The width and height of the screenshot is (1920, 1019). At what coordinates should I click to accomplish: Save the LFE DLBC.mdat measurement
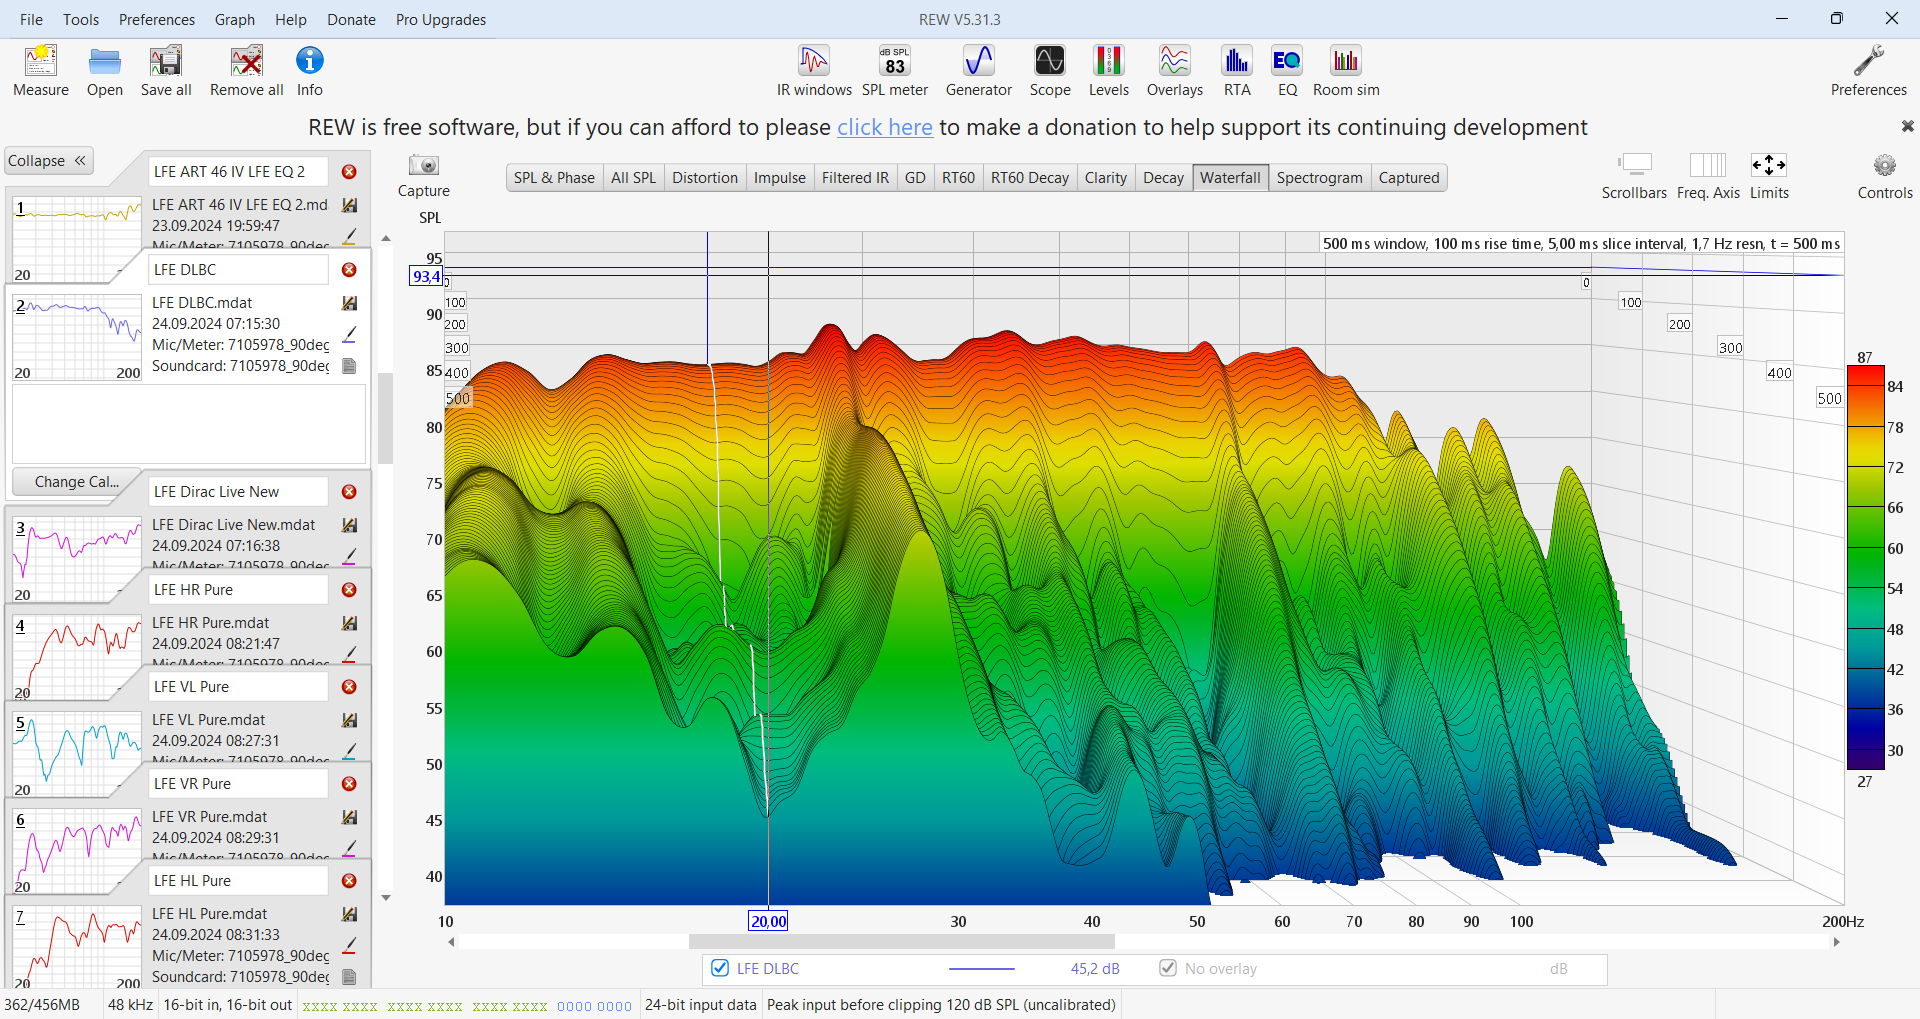(x=350, y=303)
